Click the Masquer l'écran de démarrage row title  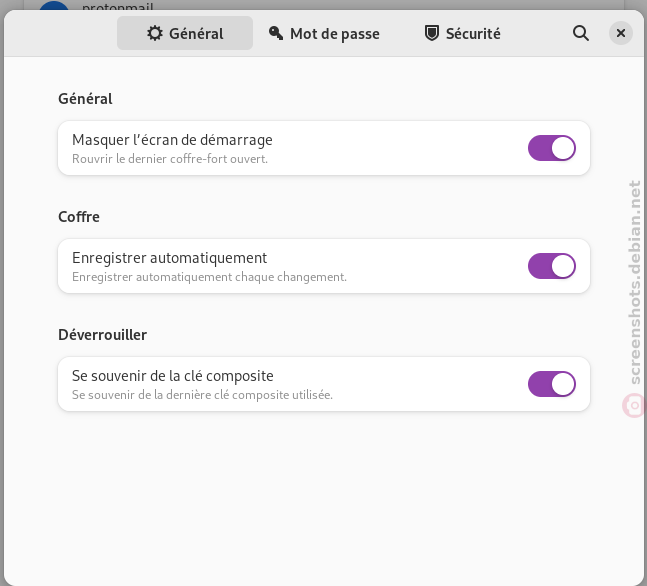point(172,140)
